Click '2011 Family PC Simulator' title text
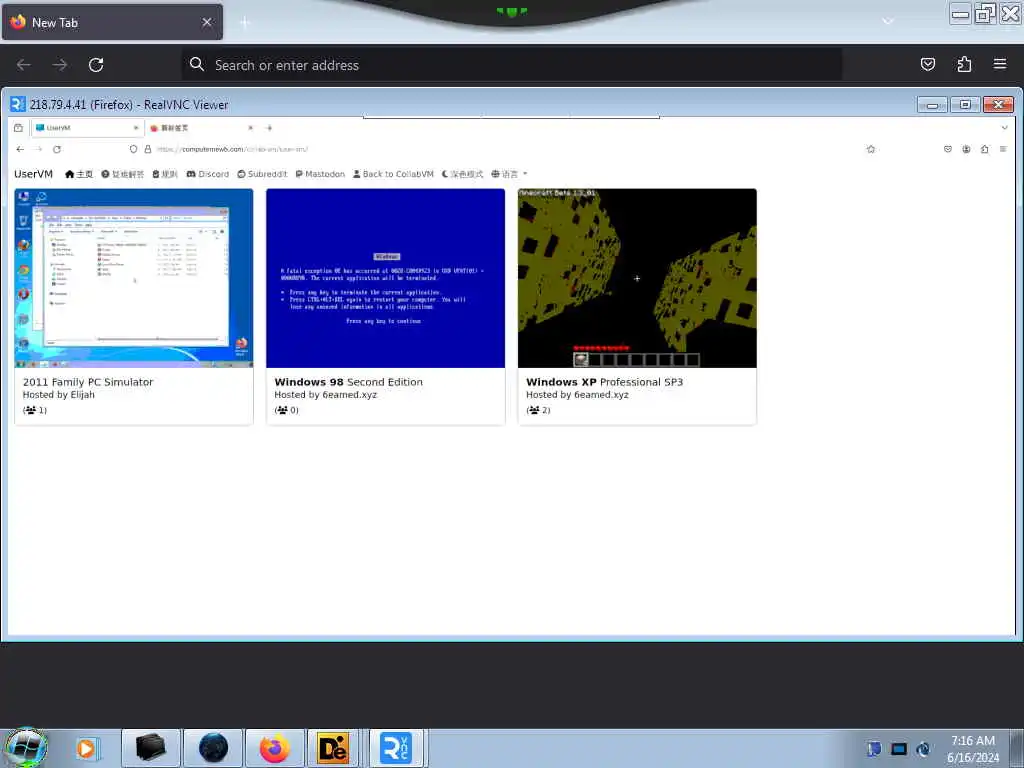The width and height of the screenshot is (1024, 768). coord(88,382)
